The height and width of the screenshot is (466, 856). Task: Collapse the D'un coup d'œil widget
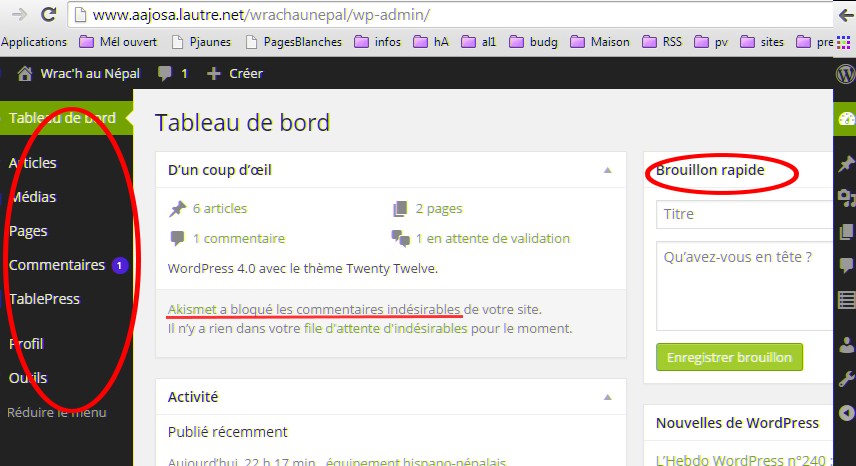608,170
